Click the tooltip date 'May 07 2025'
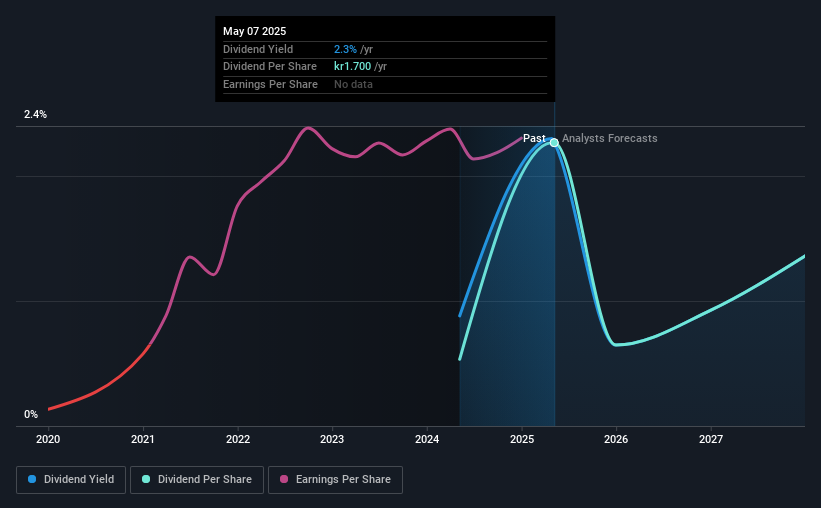The image size is (821, 508). [x=254, y=31]
